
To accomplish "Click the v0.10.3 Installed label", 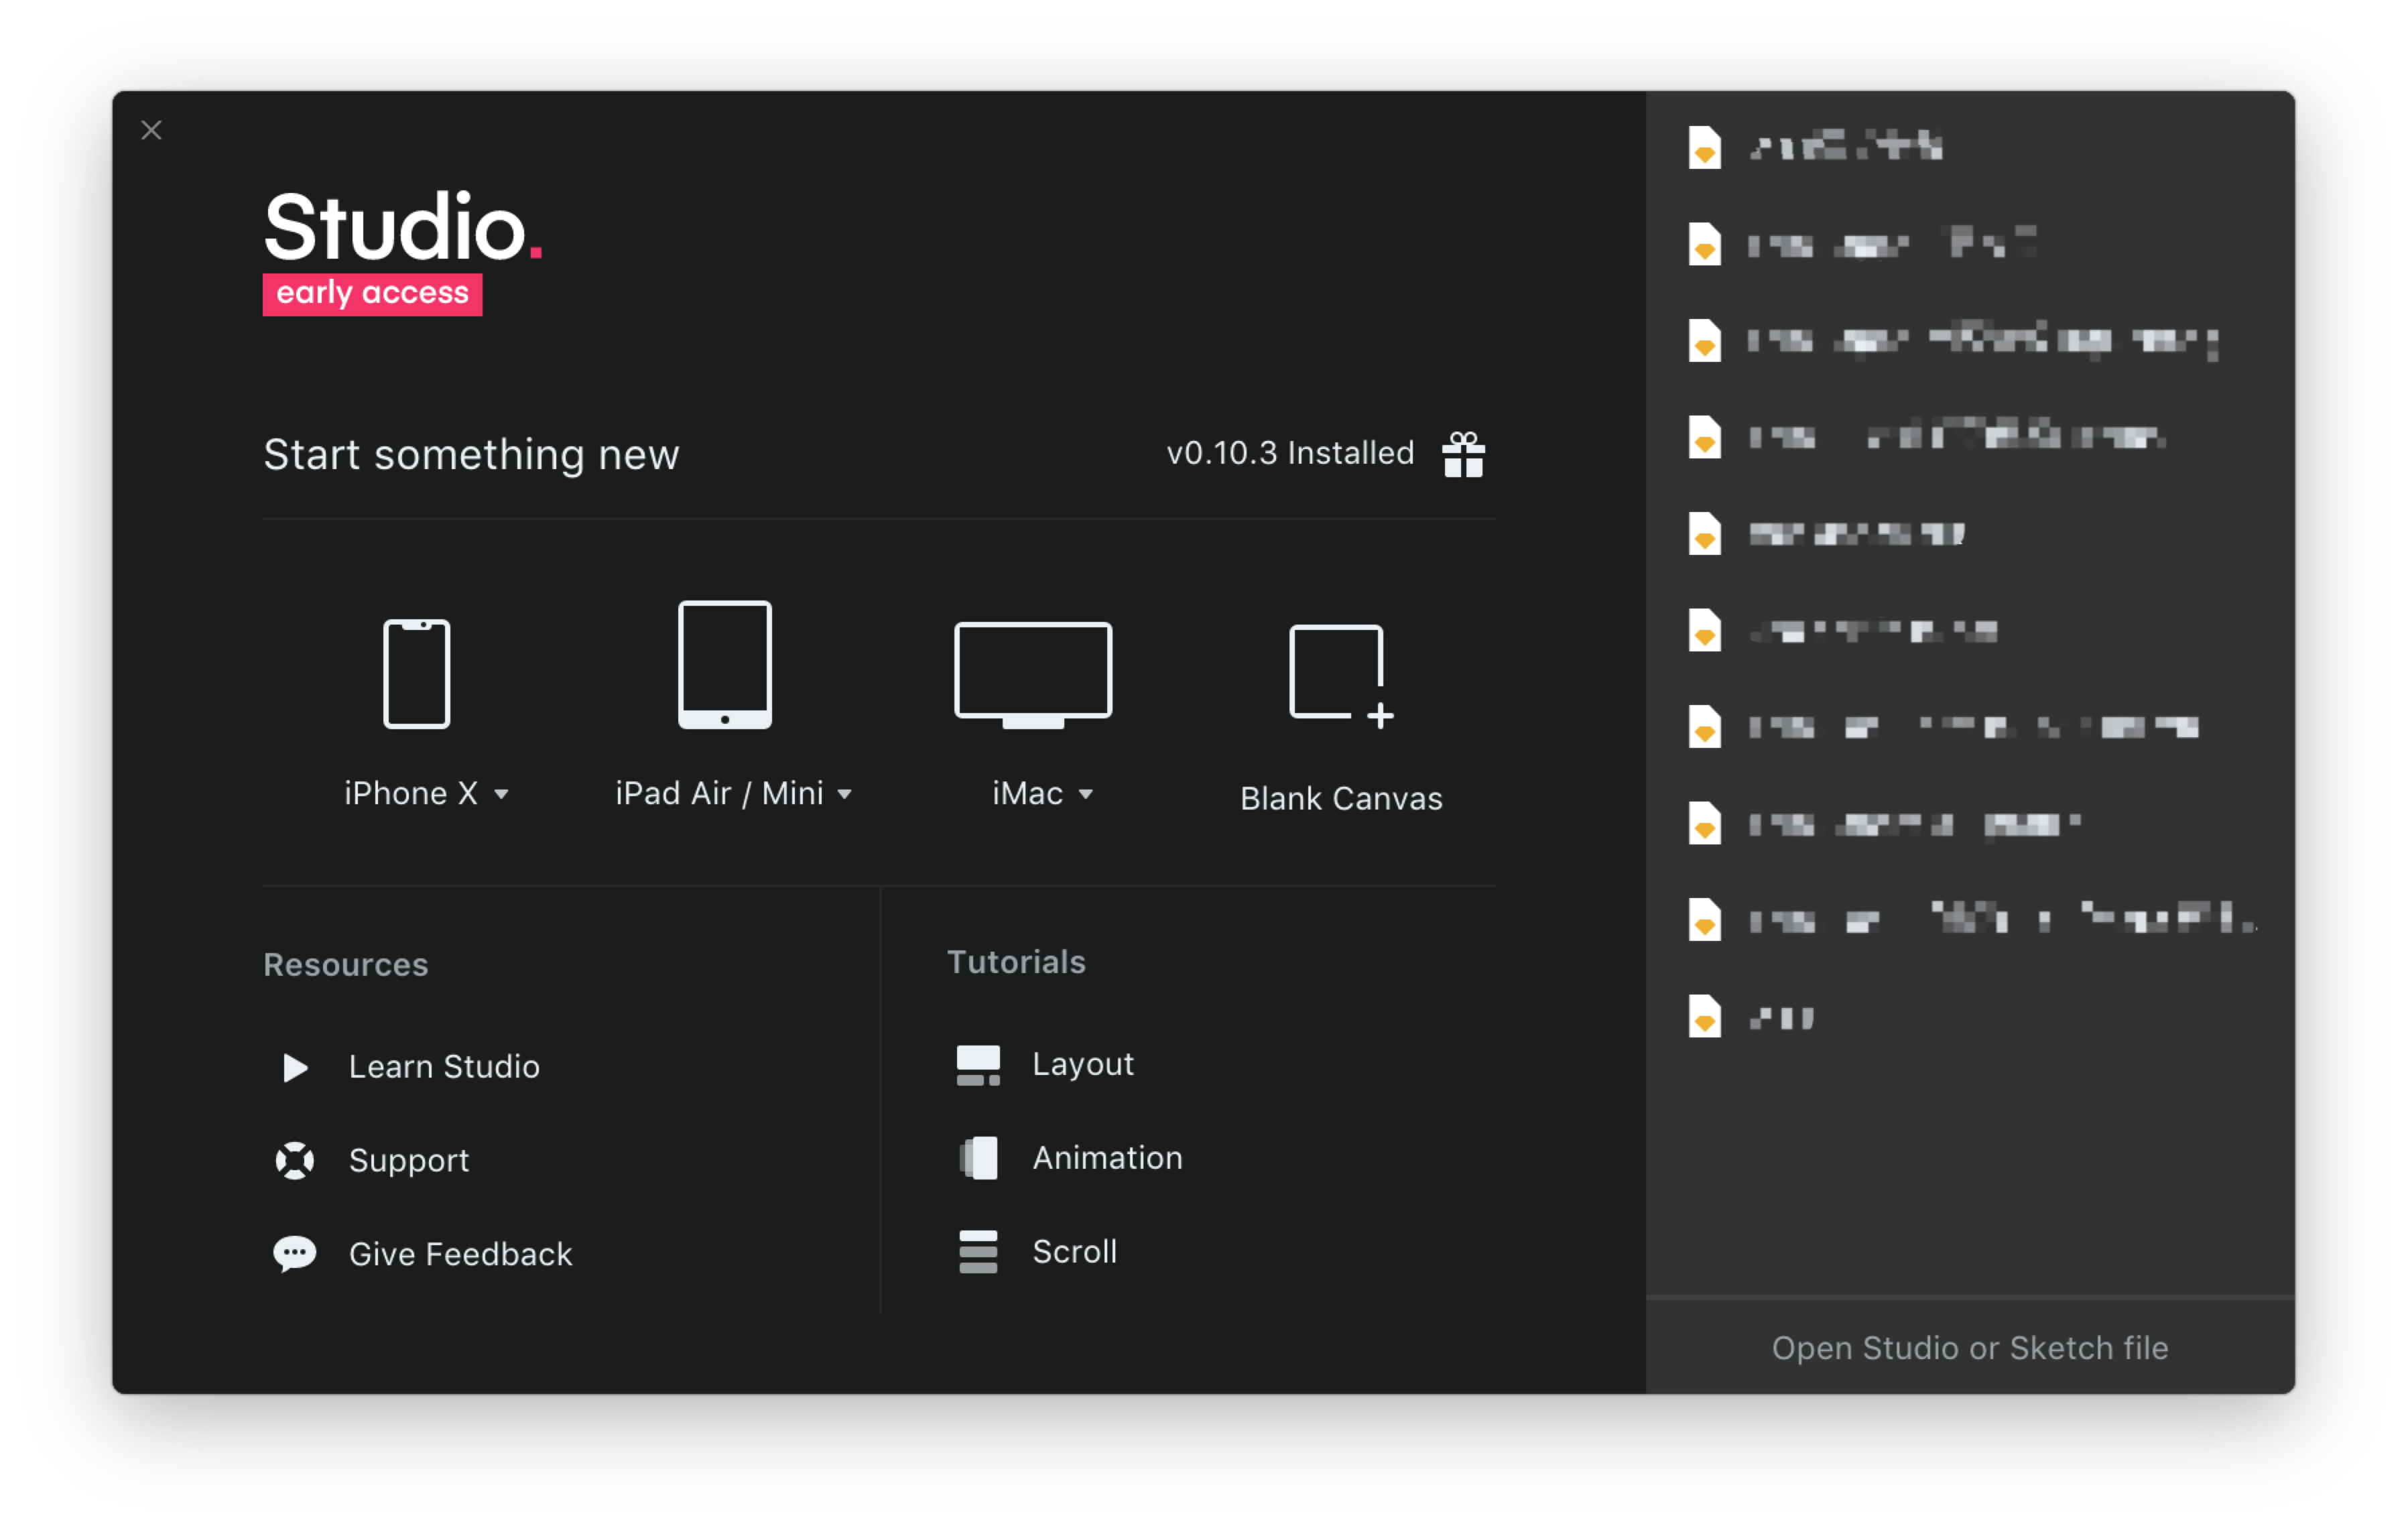I will pos(1289,453).
